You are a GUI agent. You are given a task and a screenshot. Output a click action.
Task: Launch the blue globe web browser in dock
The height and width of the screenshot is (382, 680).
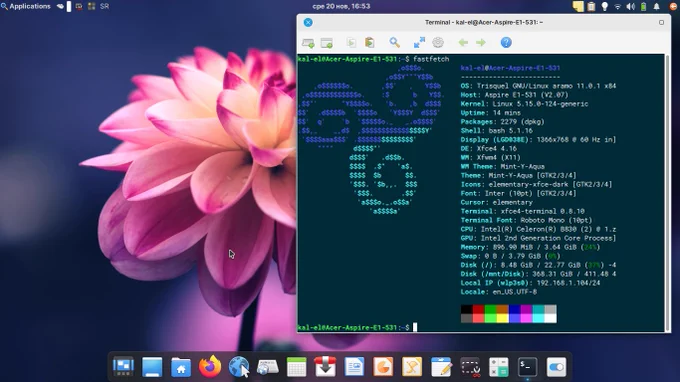click(239, 367)
